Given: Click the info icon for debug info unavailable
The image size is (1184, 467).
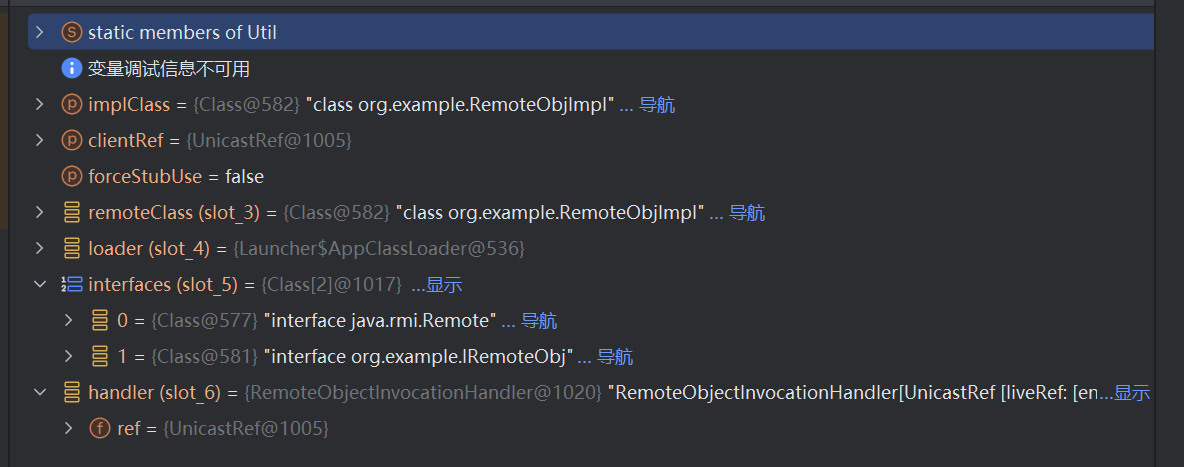Looking at the screenshot, I should (x=72, y=69).
